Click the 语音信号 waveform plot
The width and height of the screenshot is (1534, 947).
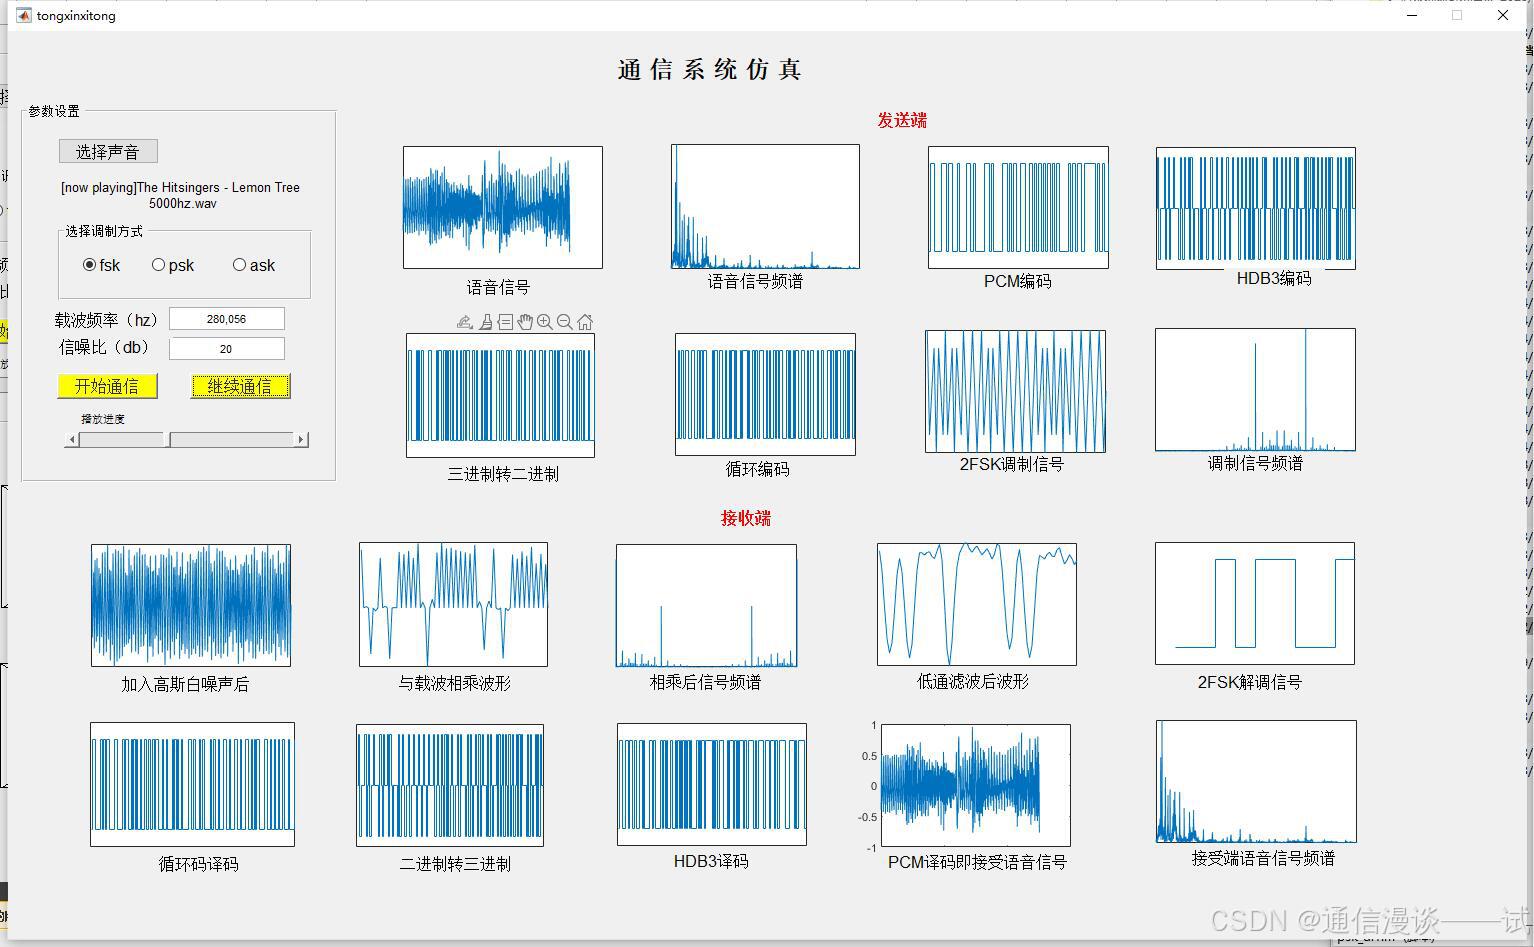[x=501, y=206]
